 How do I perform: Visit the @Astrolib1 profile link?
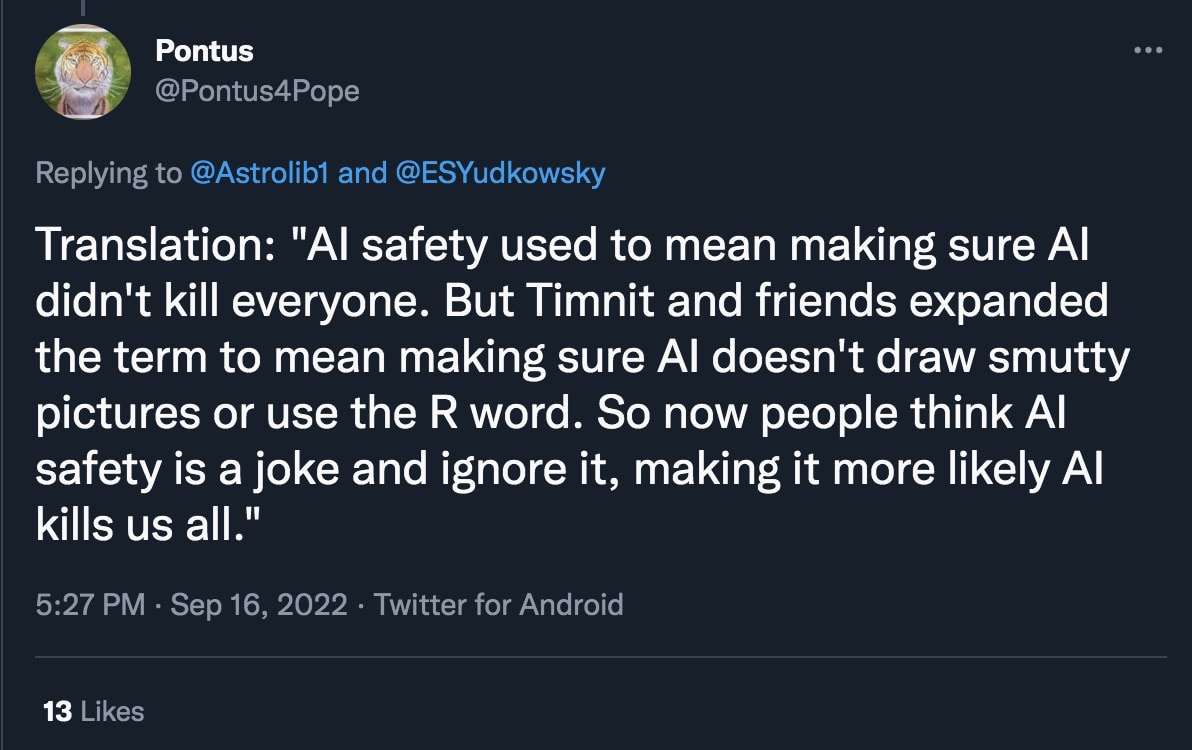[x=260, y=173]
